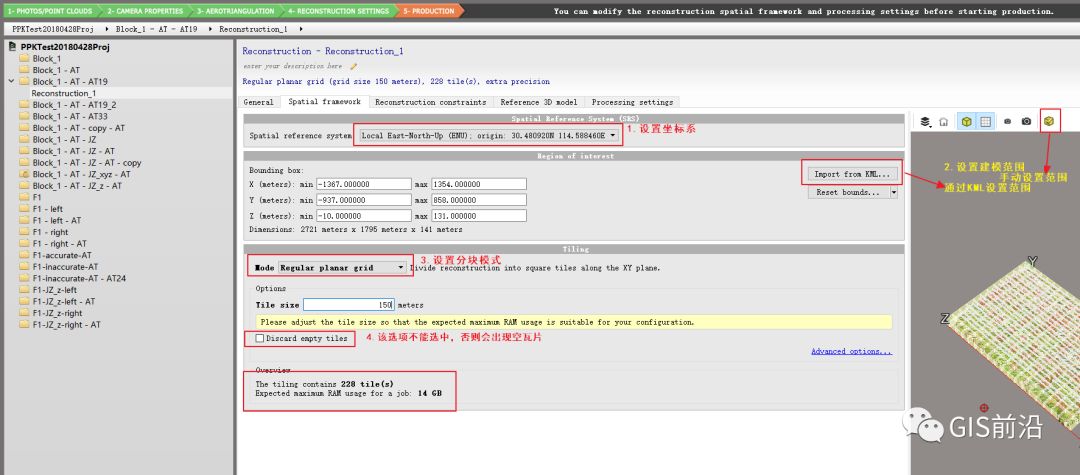The width and height of the screenshot is (1080, 475).
Task: Switch to the Processing settings tab
Action: click(x=632, y=102)
